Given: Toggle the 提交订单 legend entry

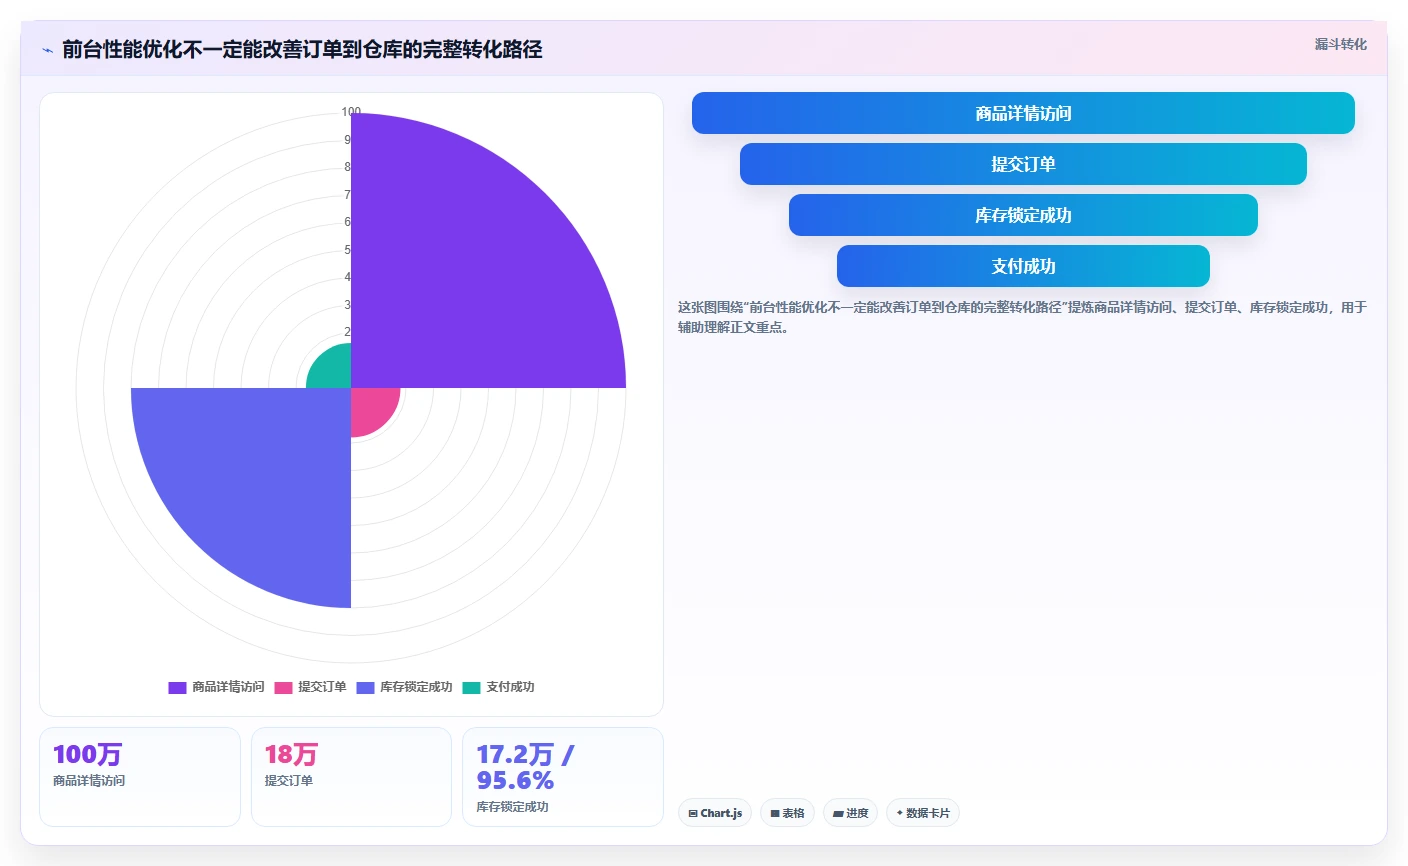Looking at the screenshot, I should [x=310, y=687].
